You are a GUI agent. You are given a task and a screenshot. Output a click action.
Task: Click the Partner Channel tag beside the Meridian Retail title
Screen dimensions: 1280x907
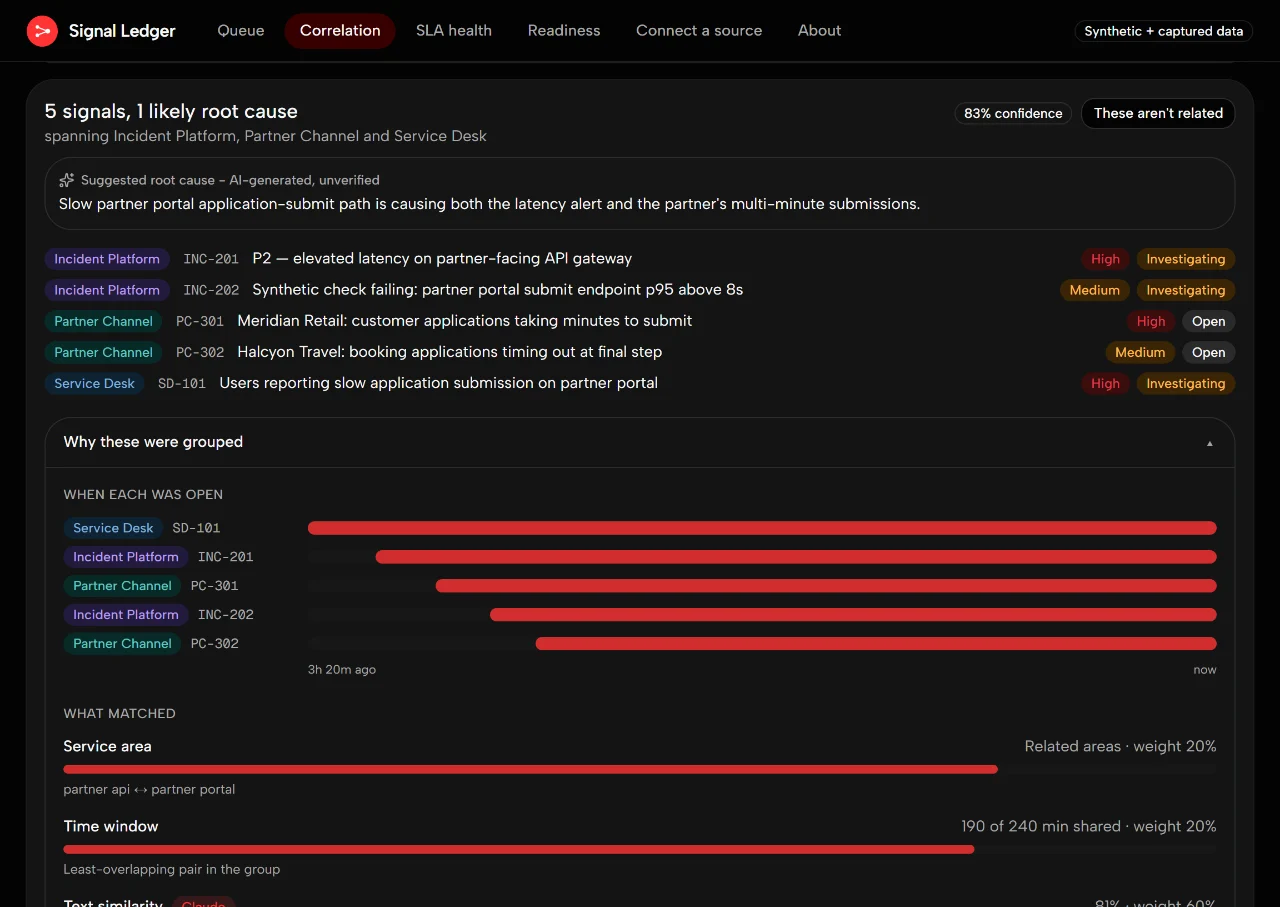(x=104, y=321)
